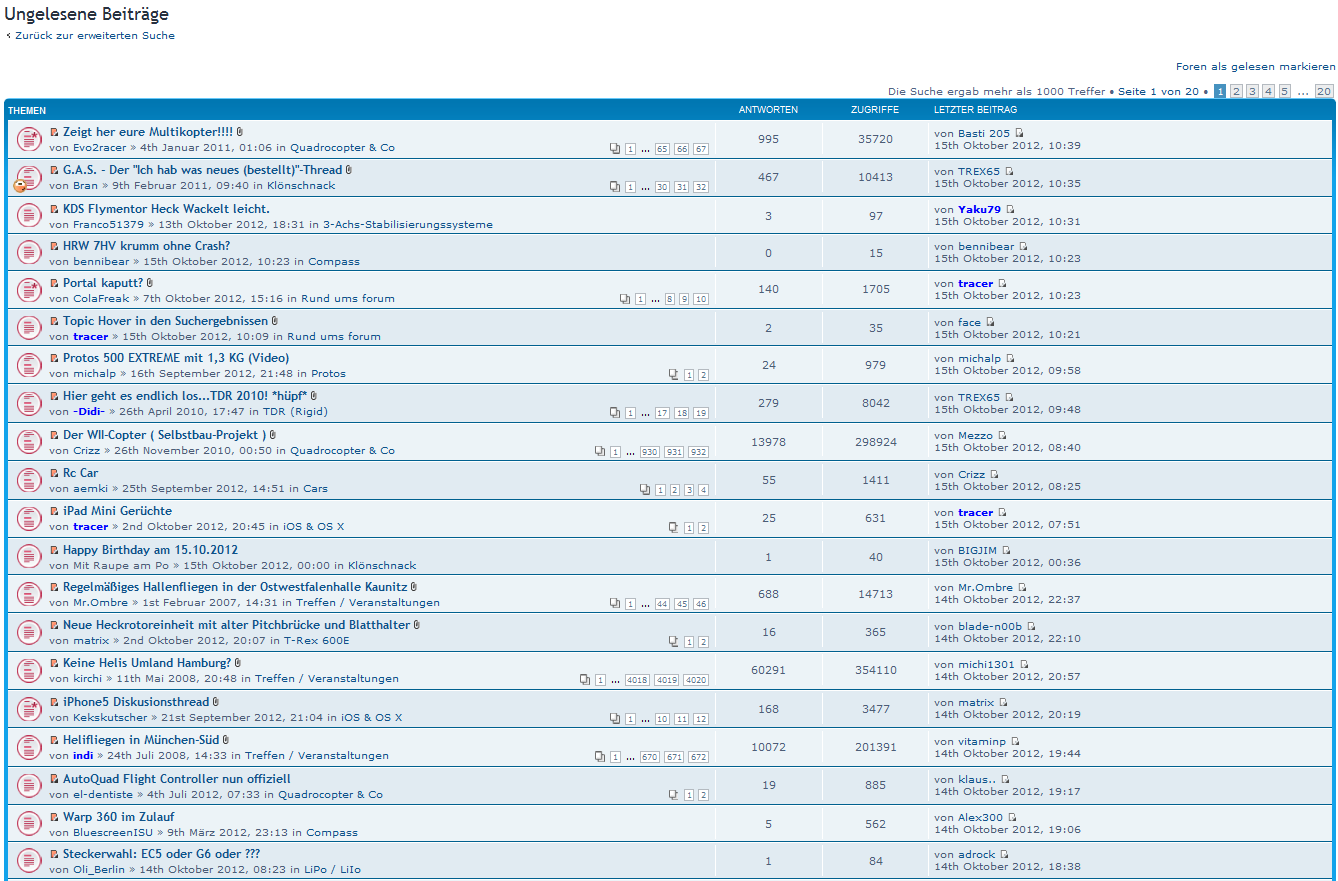Mark forums as read link

[x=1255, y=66]
